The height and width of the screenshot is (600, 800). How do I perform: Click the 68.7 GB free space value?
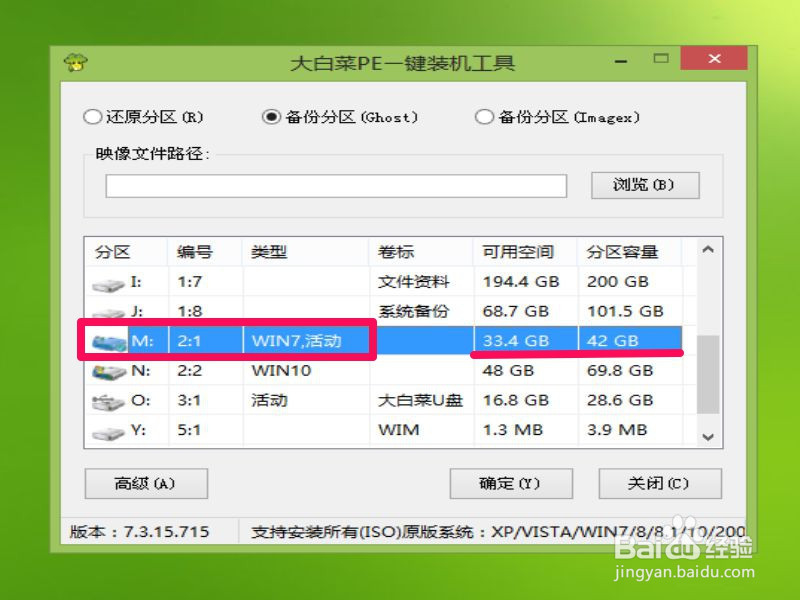[x=515, y=311]
